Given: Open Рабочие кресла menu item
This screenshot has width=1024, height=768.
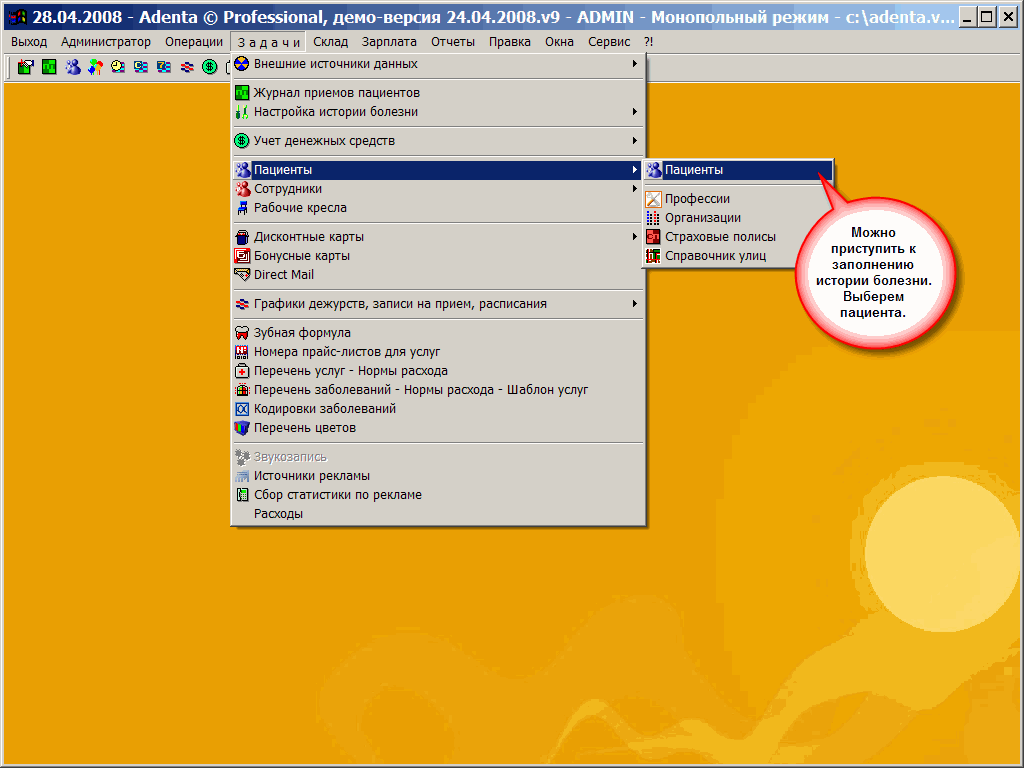Looking at the screenshot, I should pyautogui.click(x=300, y=208).
